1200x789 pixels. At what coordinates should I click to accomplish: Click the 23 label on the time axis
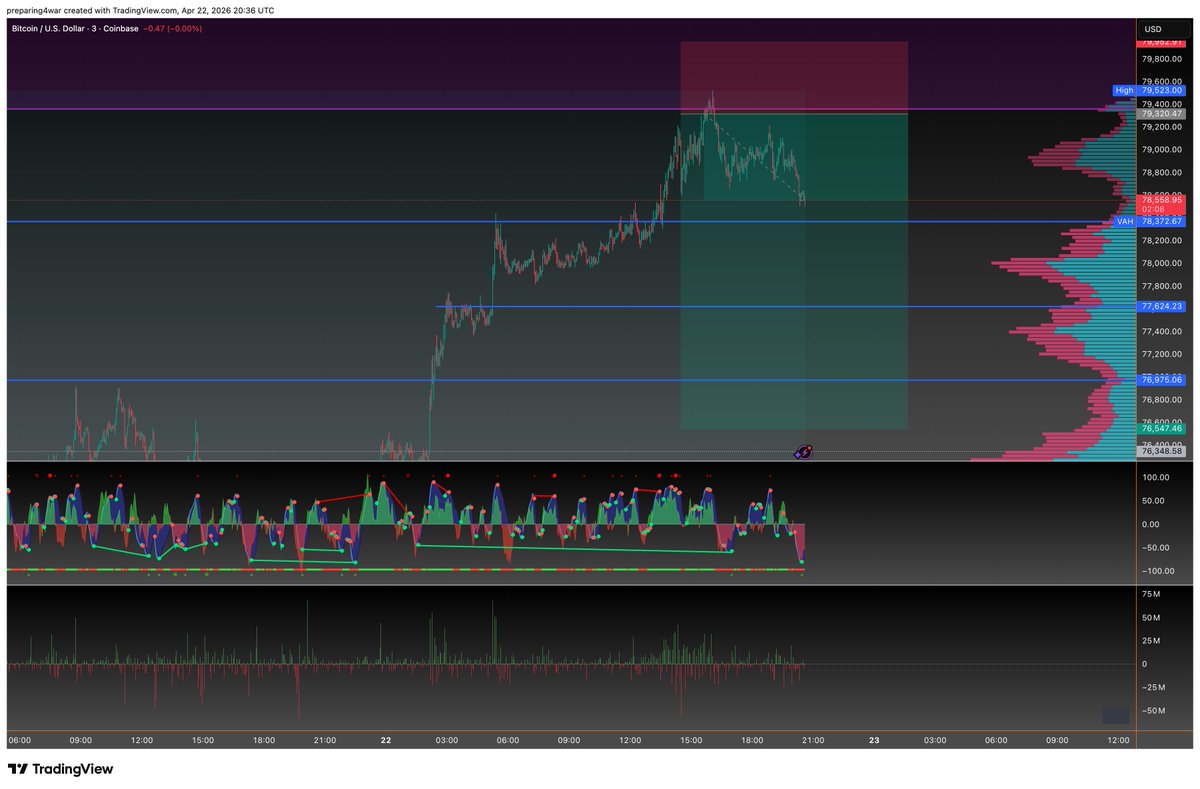(873, 741)
